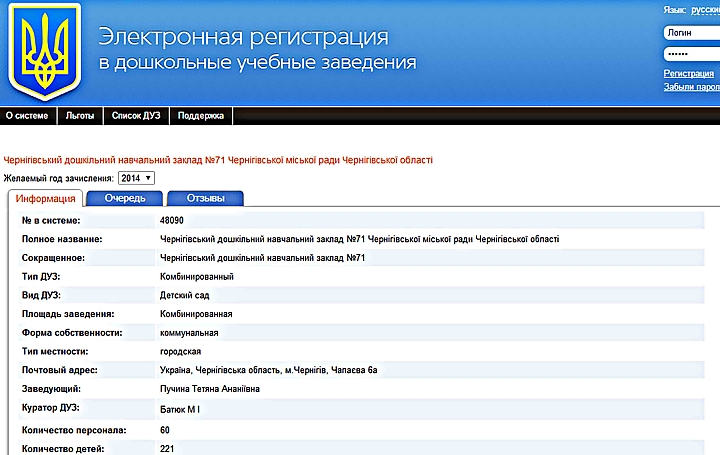
Task: Switch to the 'Очередь' tab
Action: 125,198
